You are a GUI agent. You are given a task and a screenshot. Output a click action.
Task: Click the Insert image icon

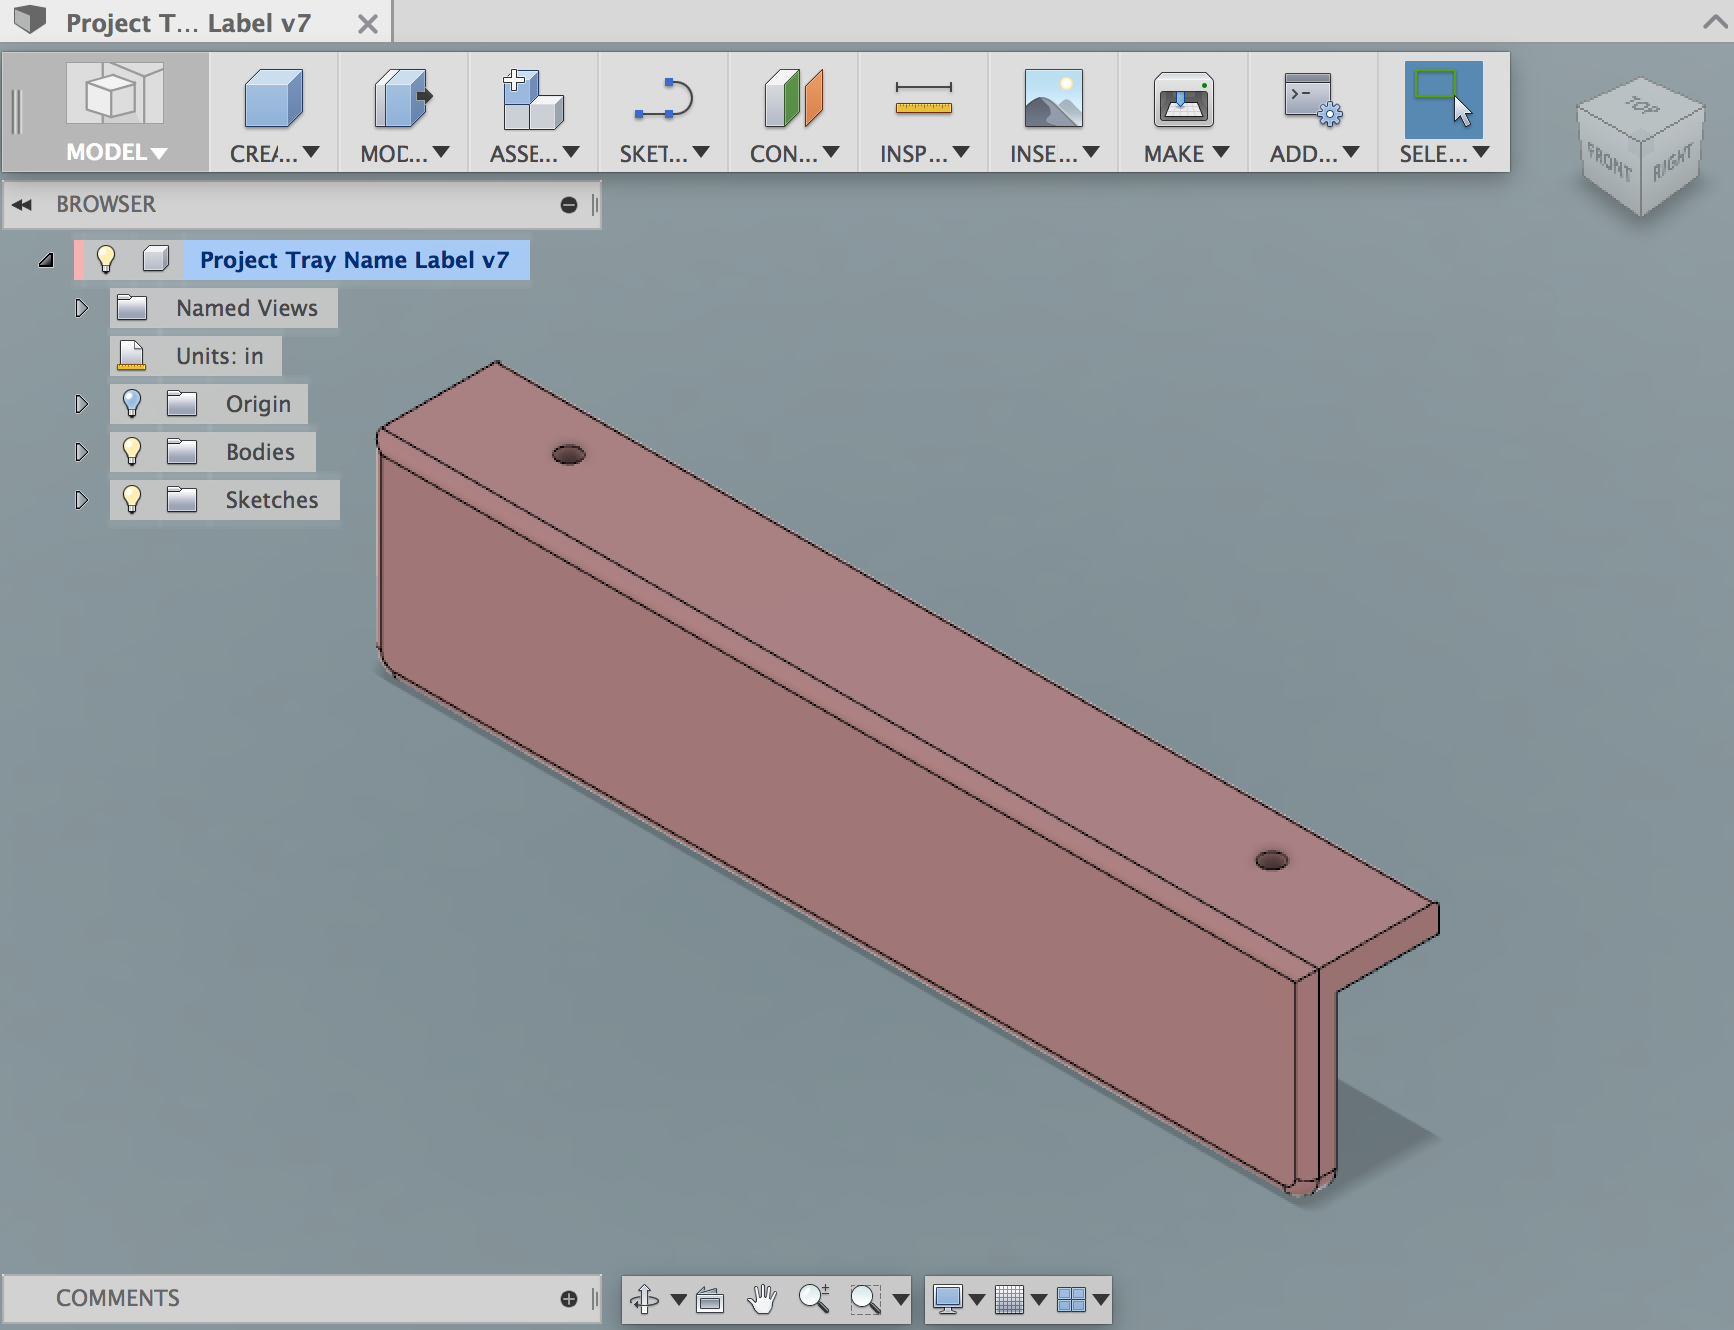1053,99
